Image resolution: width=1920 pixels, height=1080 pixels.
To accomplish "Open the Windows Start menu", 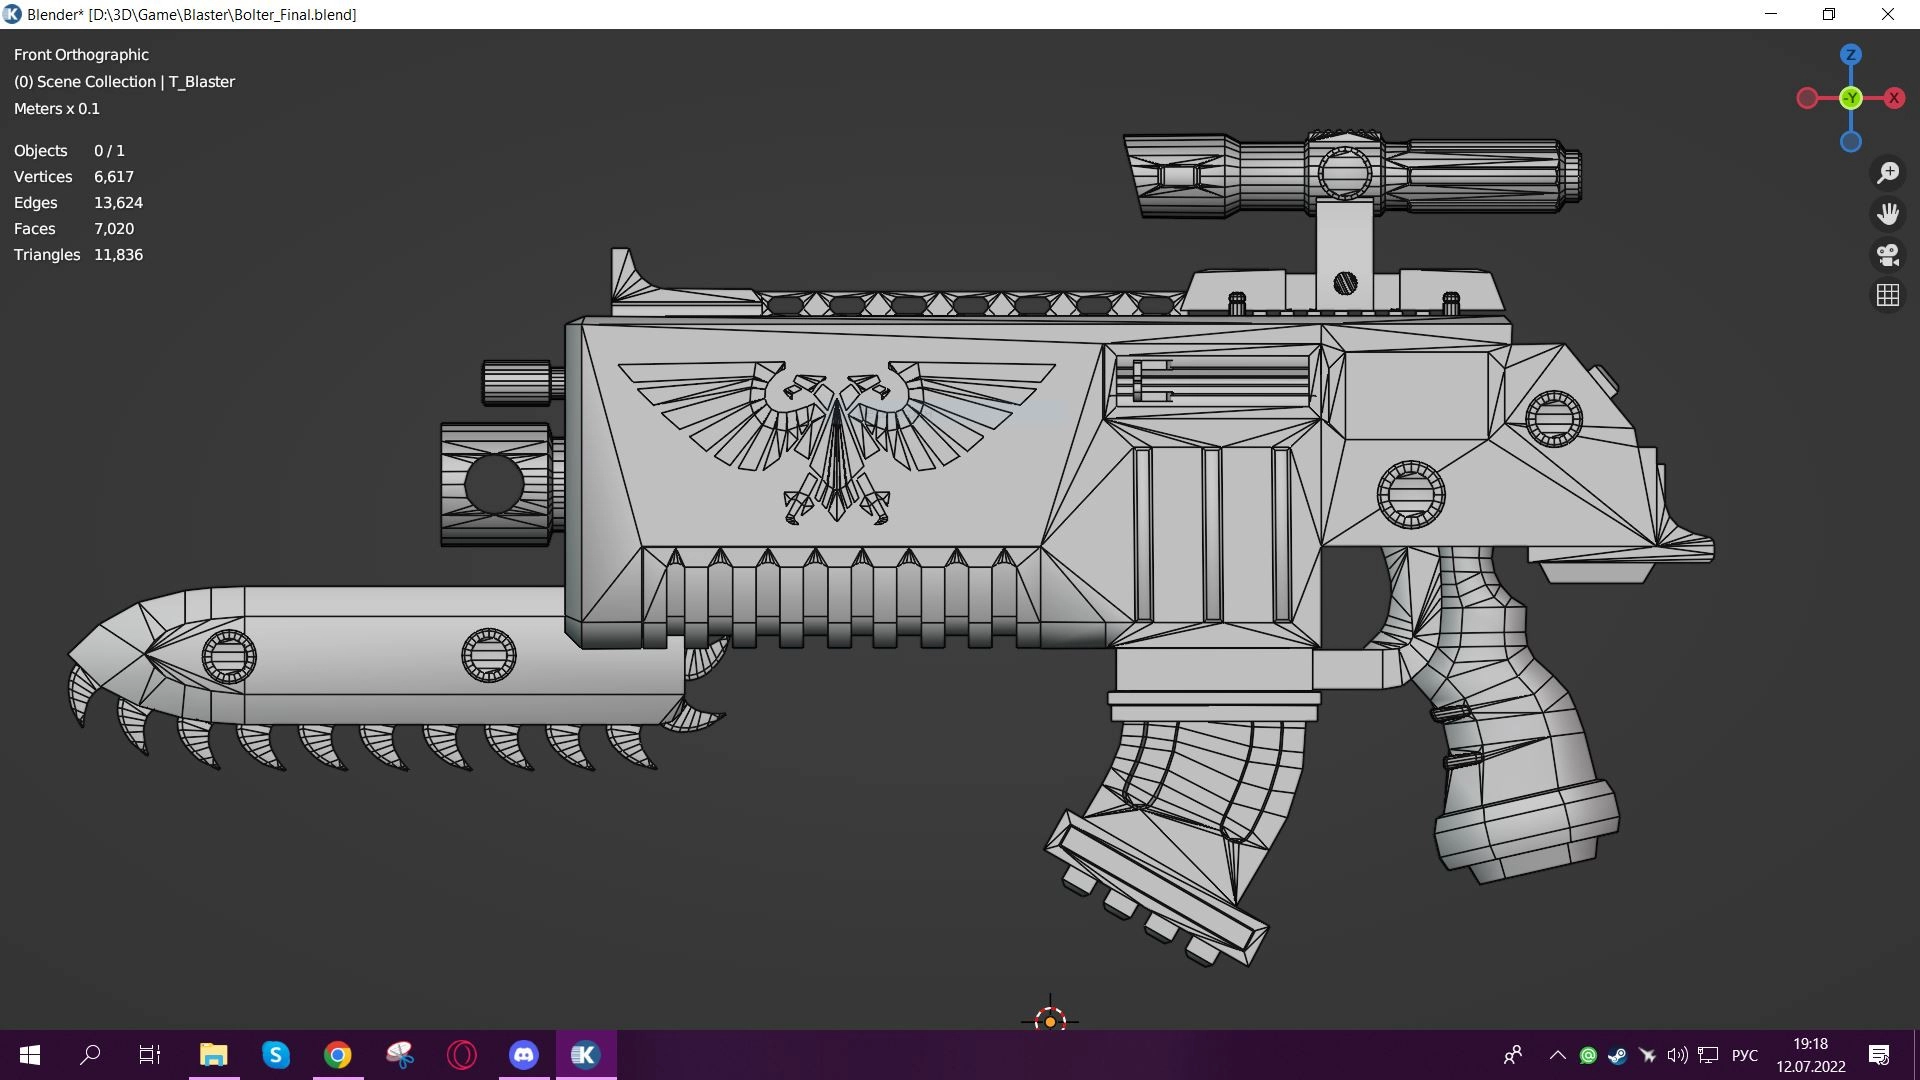I will pyautogui.click(x=30, y=1055).
